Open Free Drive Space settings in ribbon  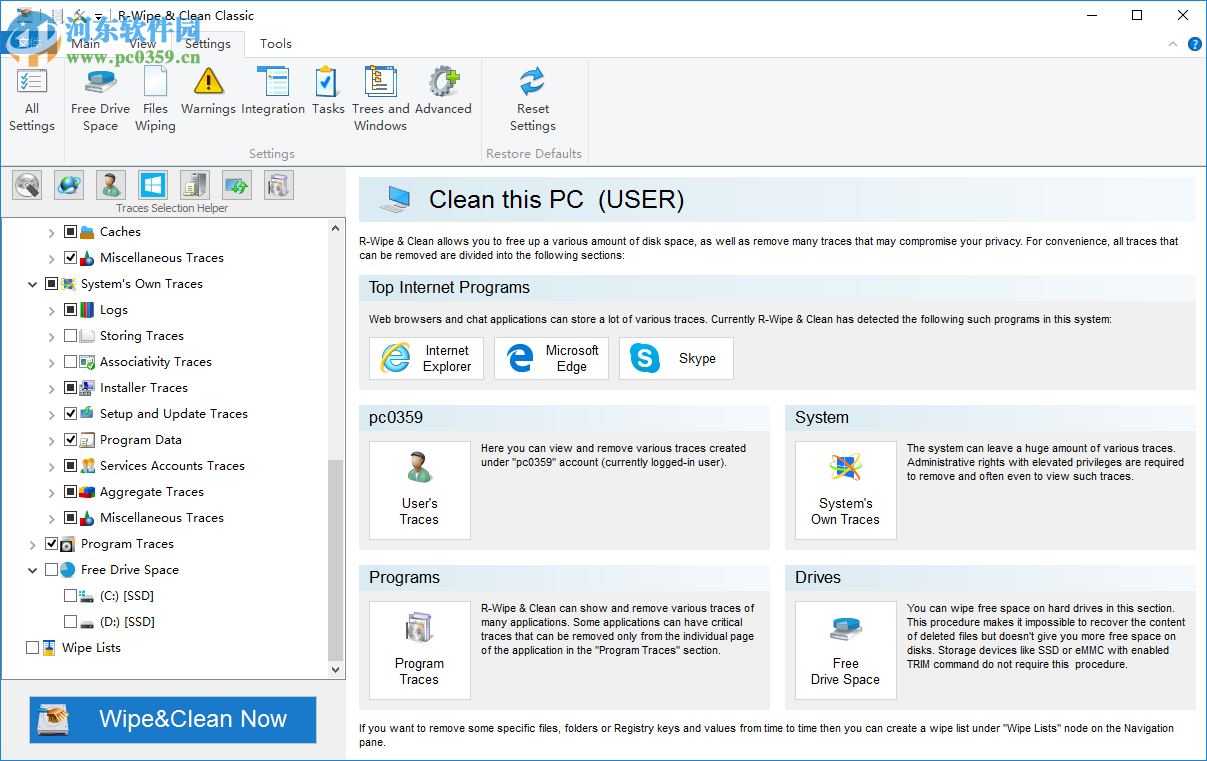coord(100,99)
